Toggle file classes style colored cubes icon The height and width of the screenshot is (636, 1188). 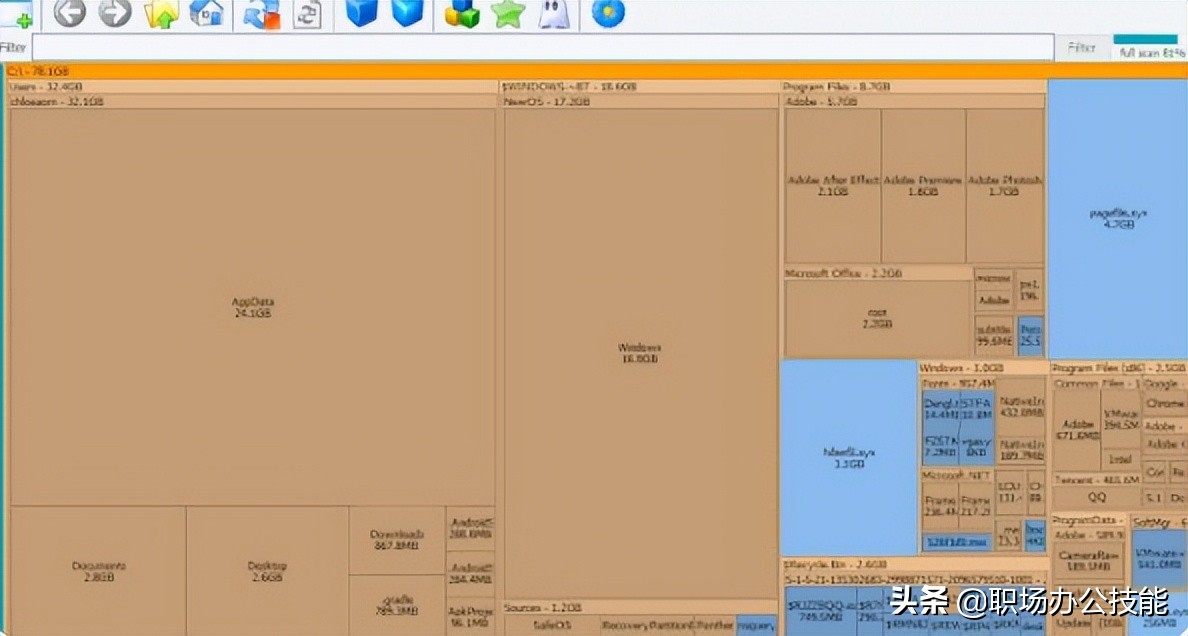(462, 13)
